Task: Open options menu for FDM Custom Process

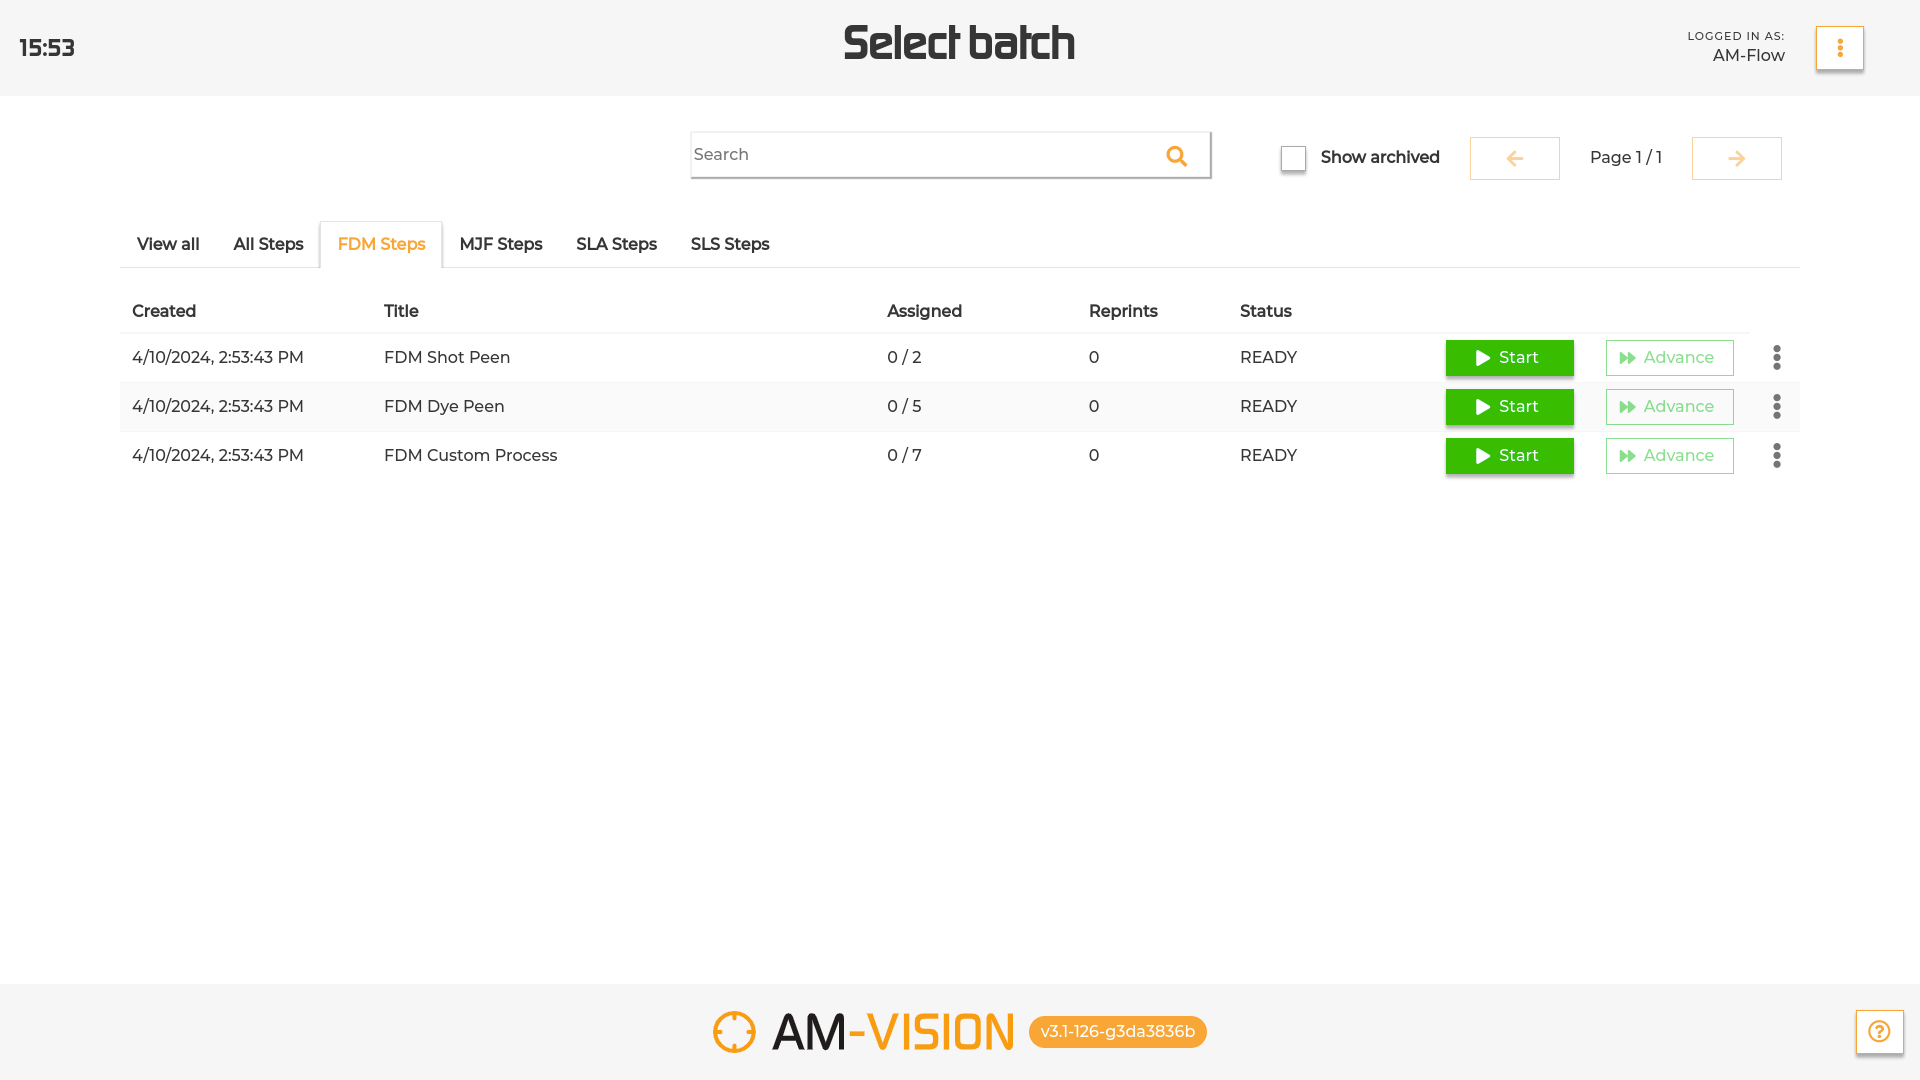Action: tap(1776, 455)
